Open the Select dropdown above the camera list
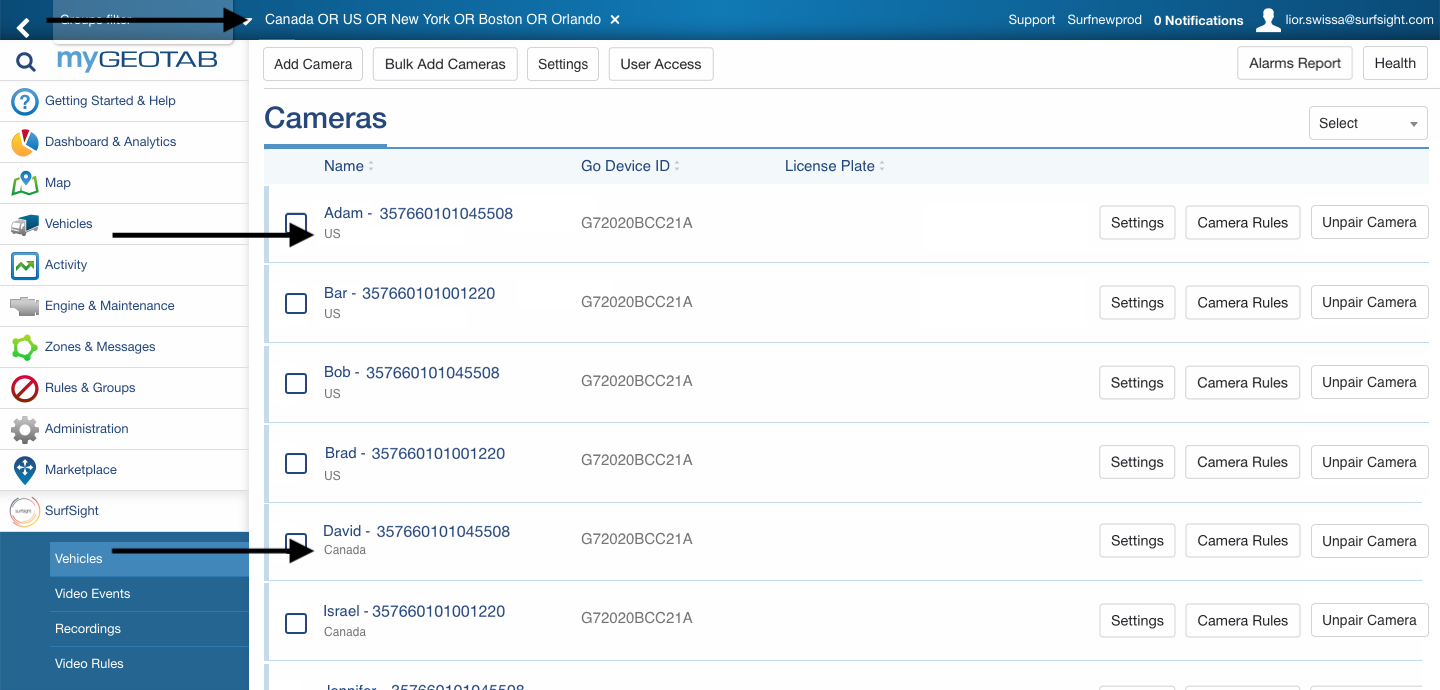1440x690 pixels. tap(1368, 123)
